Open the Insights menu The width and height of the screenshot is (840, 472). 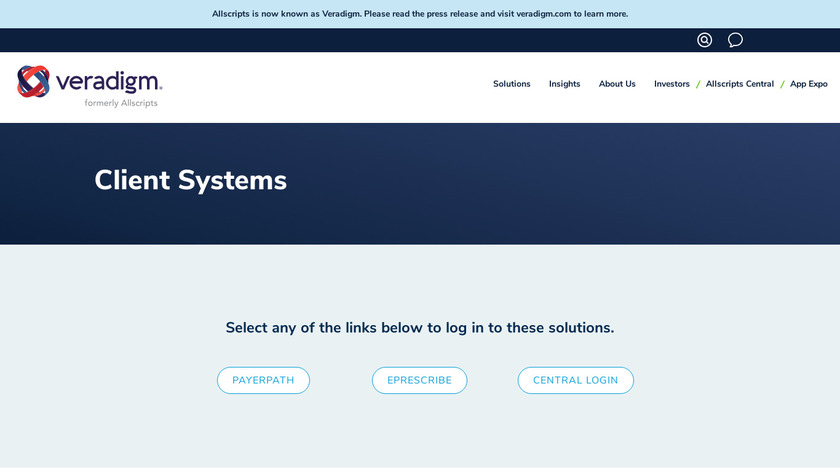pyautogui.click(x=564, y=84)
